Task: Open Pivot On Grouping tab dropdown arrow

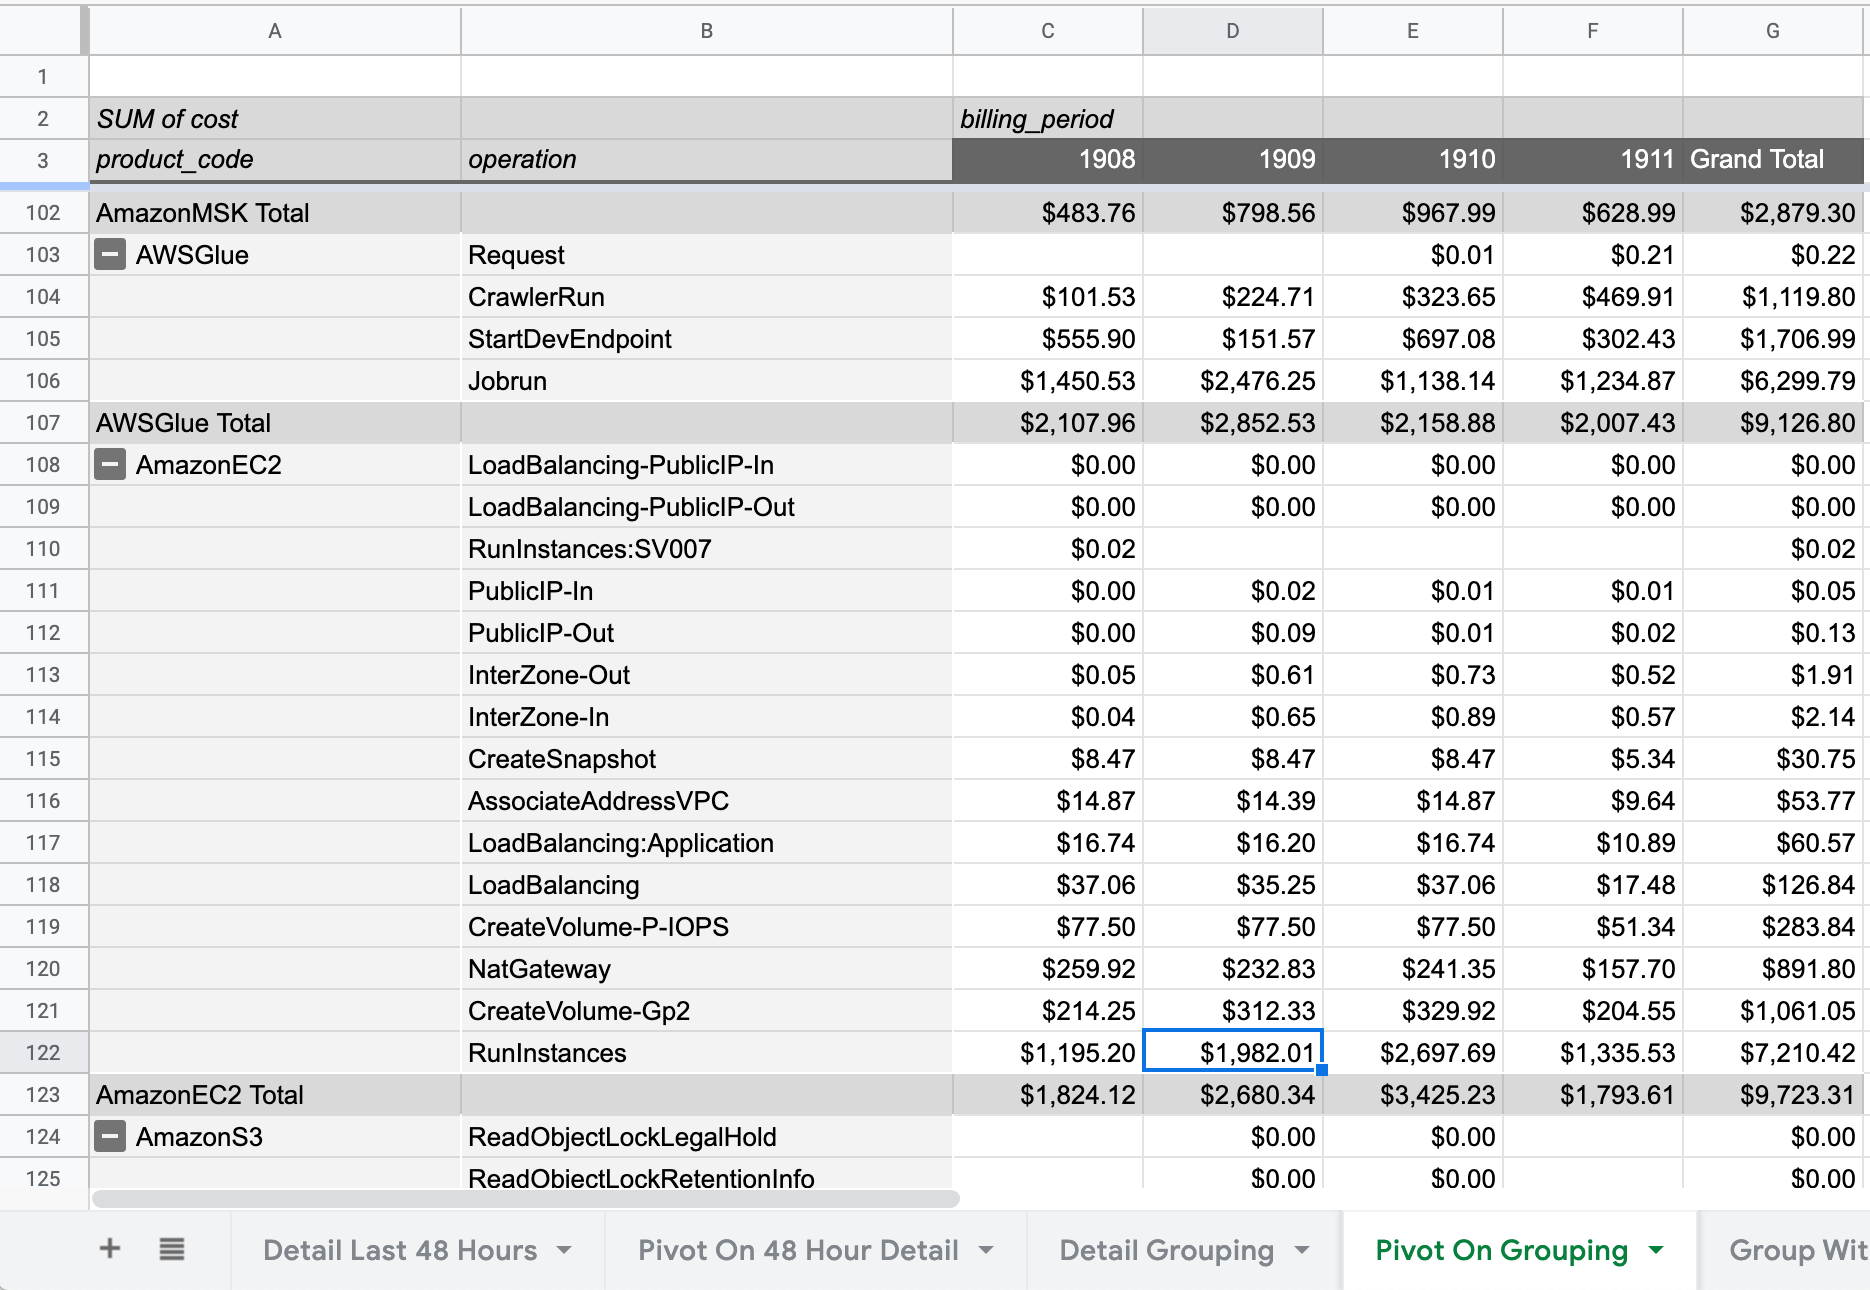Action: click(1656, 1250)
